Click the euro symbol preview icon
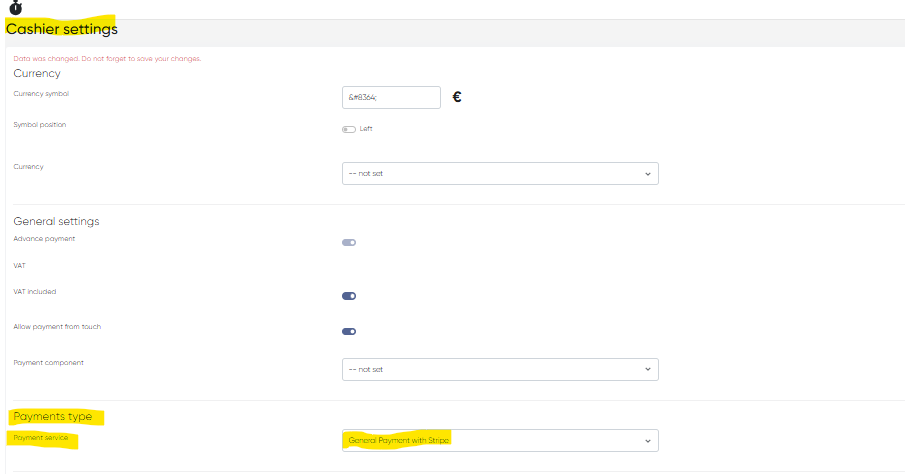The image size is (905, 474). pyautogui.click(x=457, y=98)
